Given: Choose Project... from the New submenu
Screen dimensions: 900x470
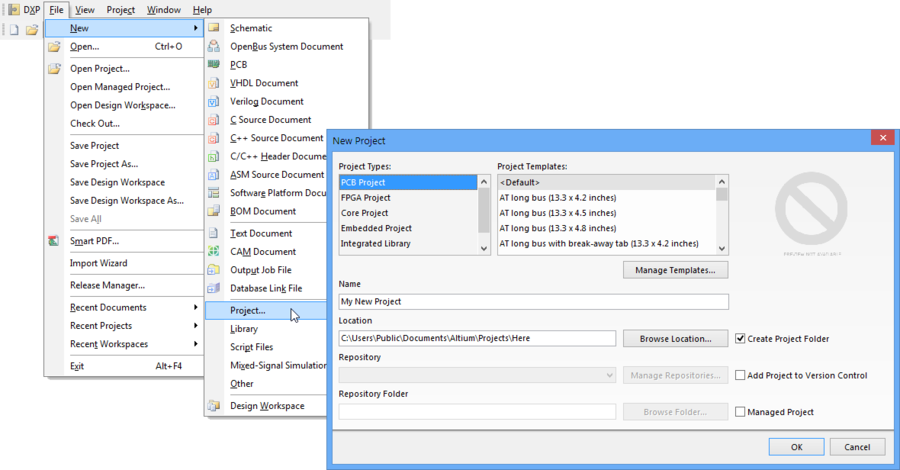Looking at the screenshot, I should tap(266, 310).
